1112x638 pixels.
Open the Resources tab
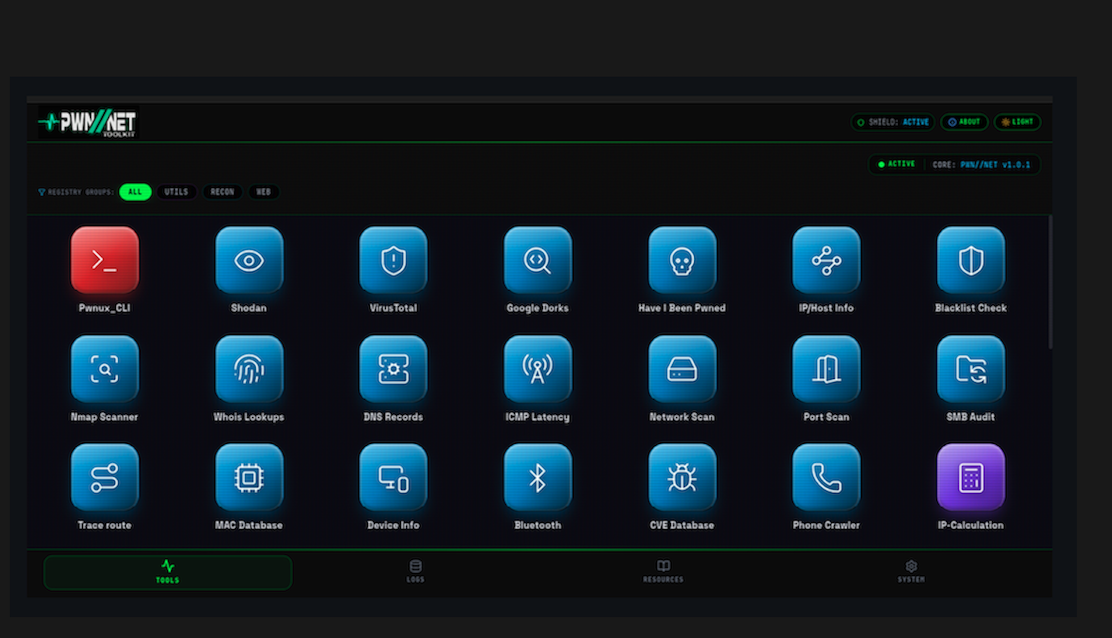point(663,572)
